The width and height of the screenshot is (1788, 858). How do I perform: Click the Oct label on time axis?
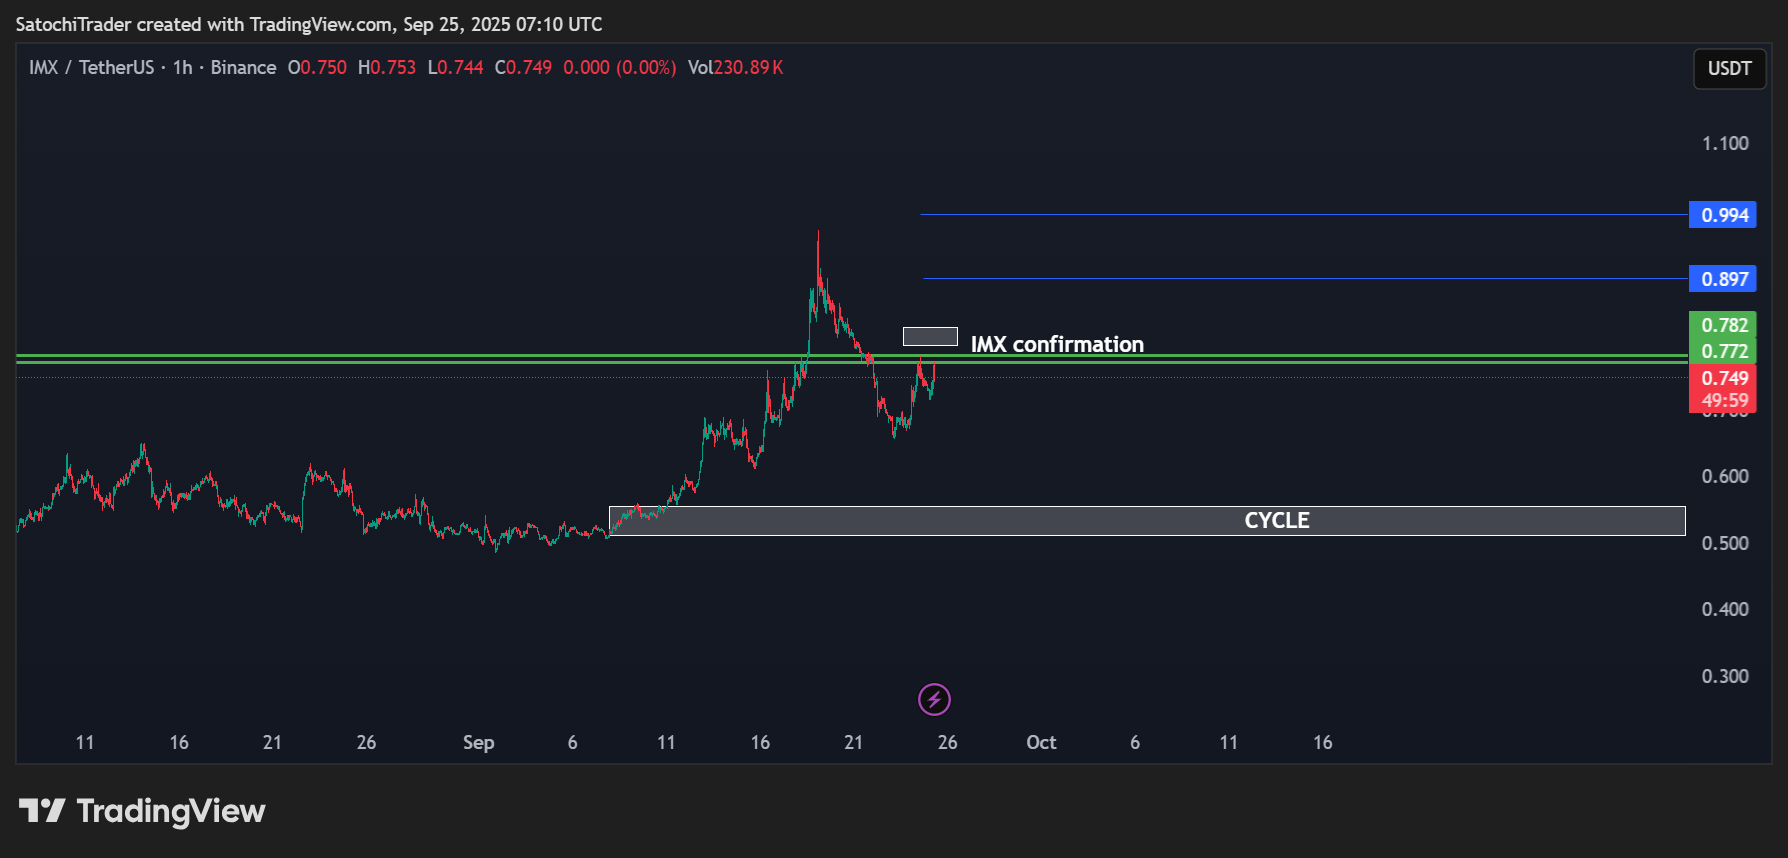tap(1041, 742)
